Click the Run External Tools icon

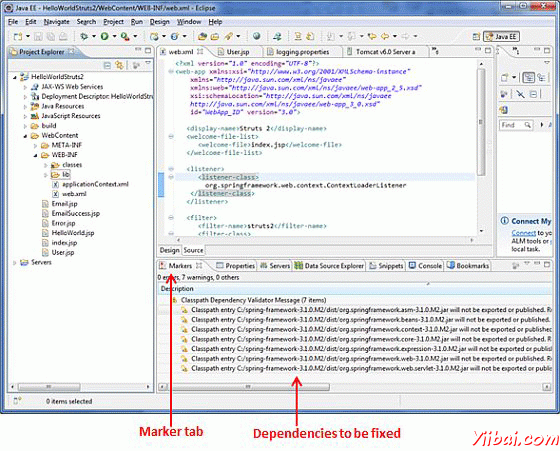125,36
